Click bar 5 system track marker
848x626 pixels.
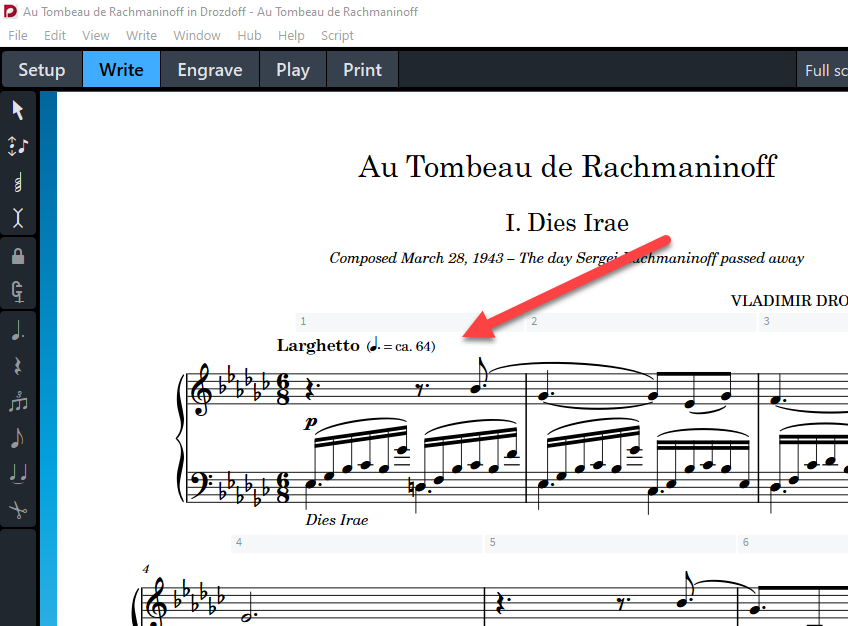[610, 543]
